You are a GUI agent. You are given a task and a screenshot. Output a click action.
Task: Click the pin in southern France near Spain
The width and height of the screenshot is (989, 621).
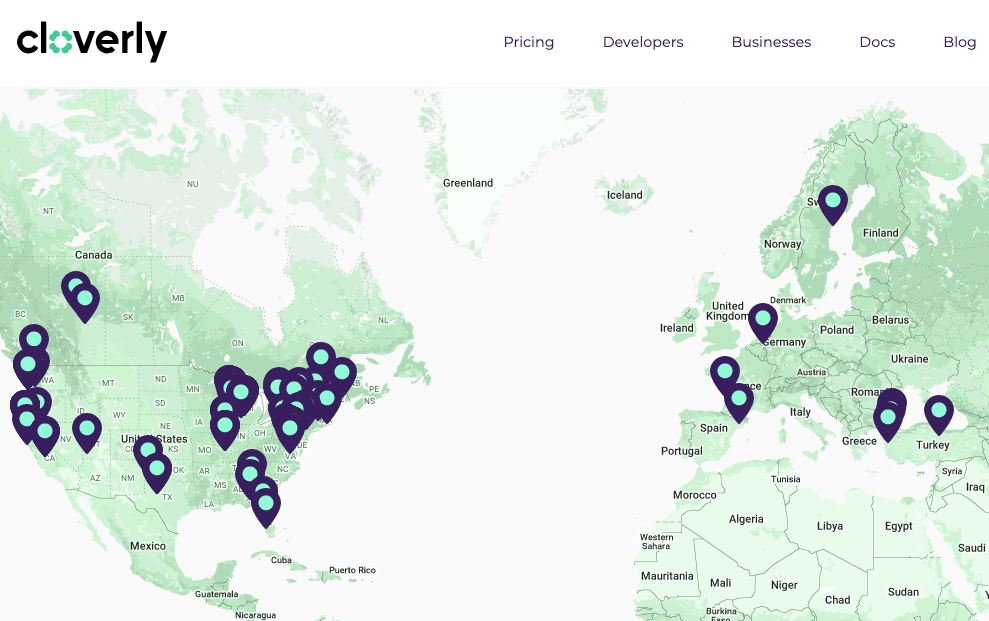click(739, 402)
